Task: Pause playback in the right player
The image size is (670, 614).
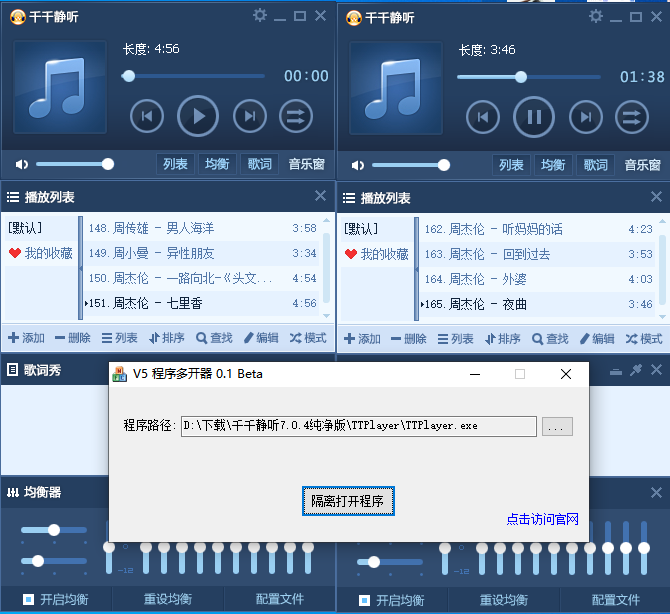Action: 534,117
